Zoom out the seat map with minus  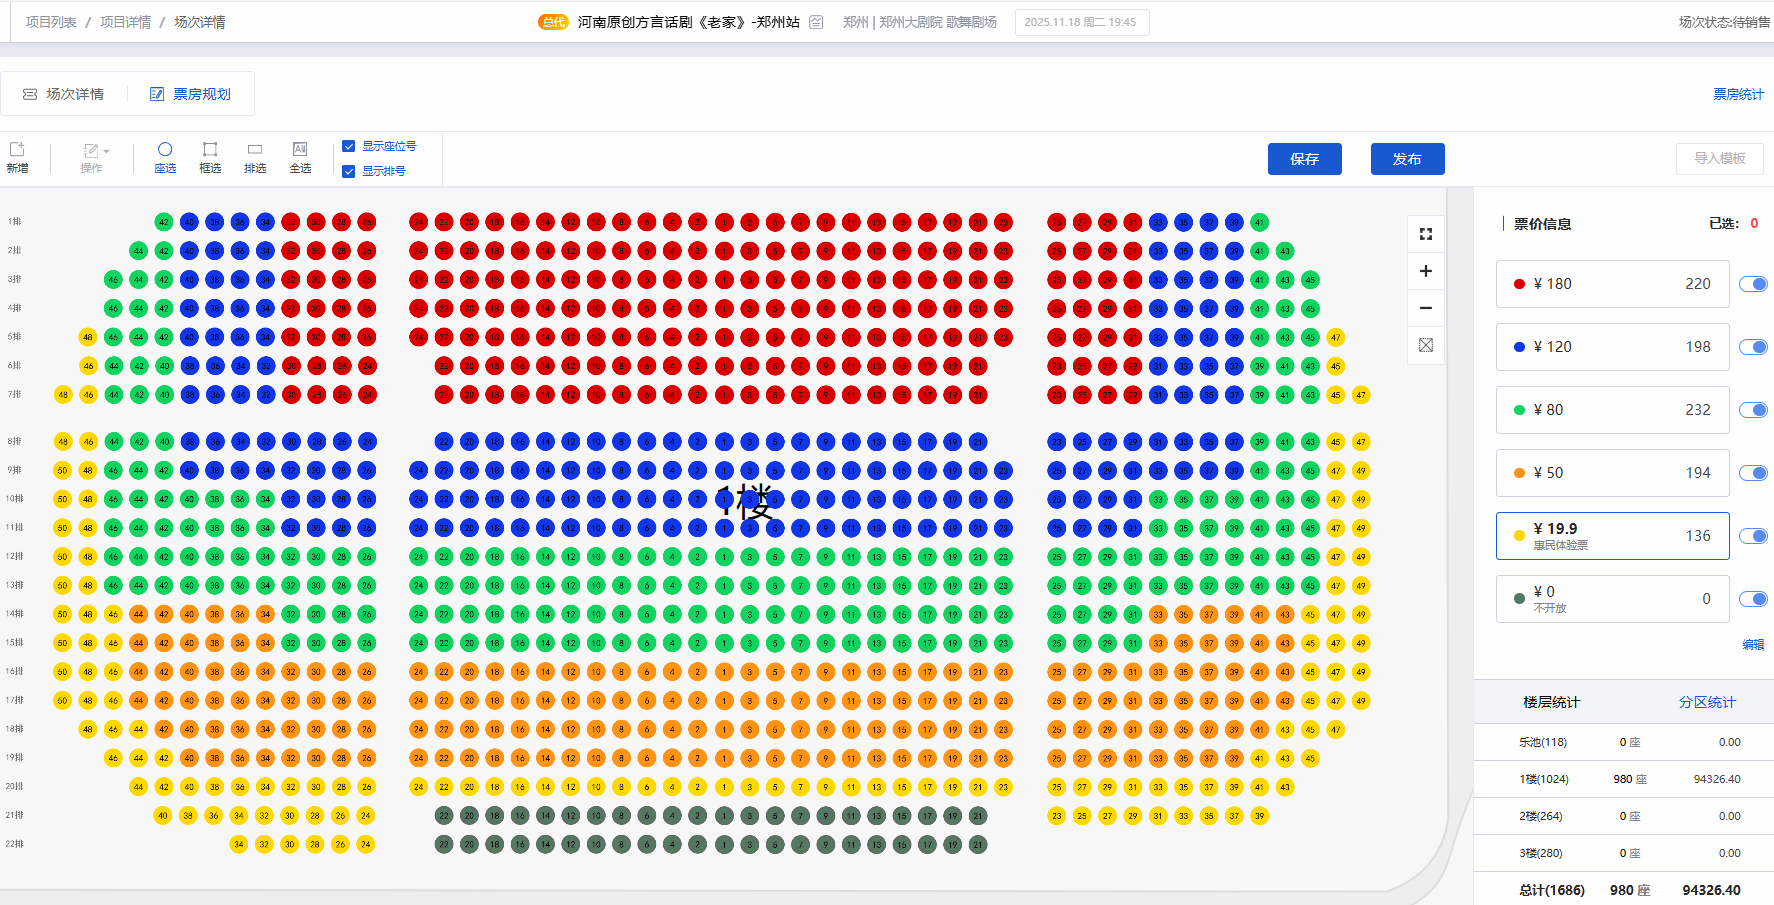click(x=1426, y=308)
